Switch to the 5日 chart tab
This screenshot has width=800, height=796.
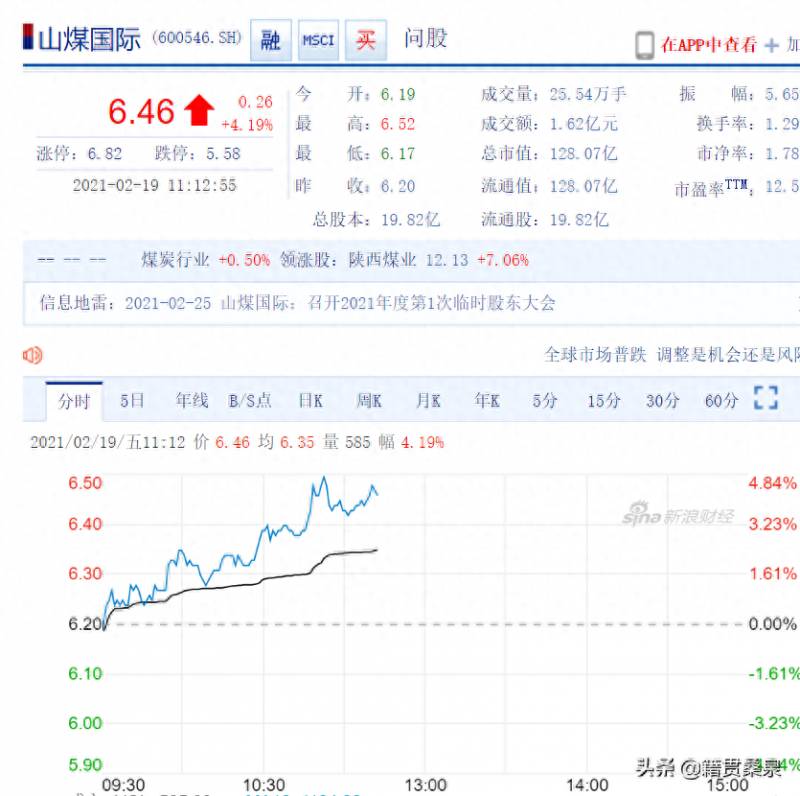coord(132,401)
